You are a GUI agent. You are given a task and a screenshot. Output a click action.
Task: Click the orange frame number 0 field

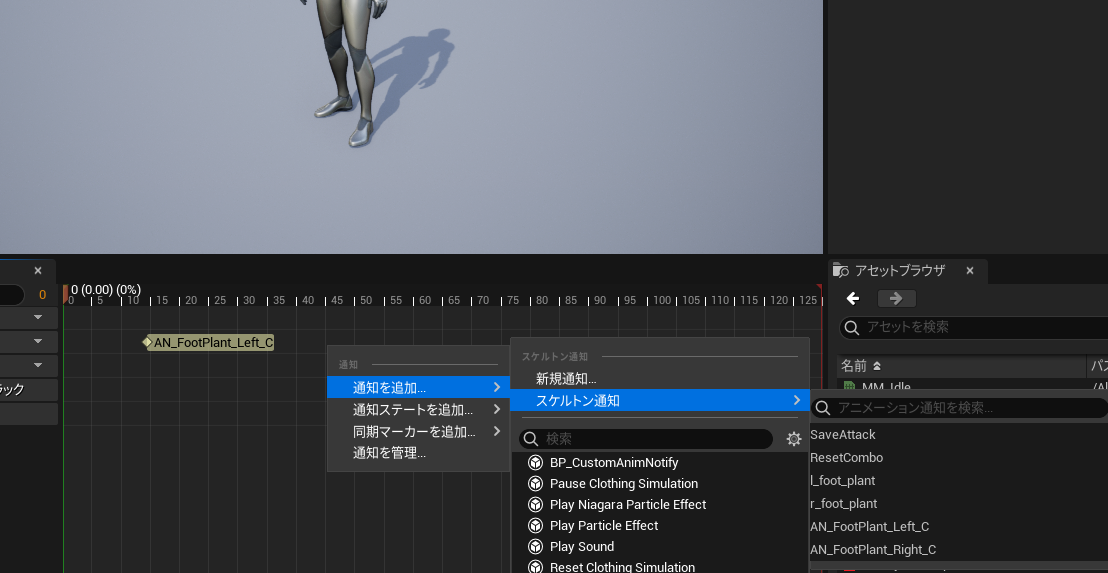pyautogui.click(x=42, y=295)
